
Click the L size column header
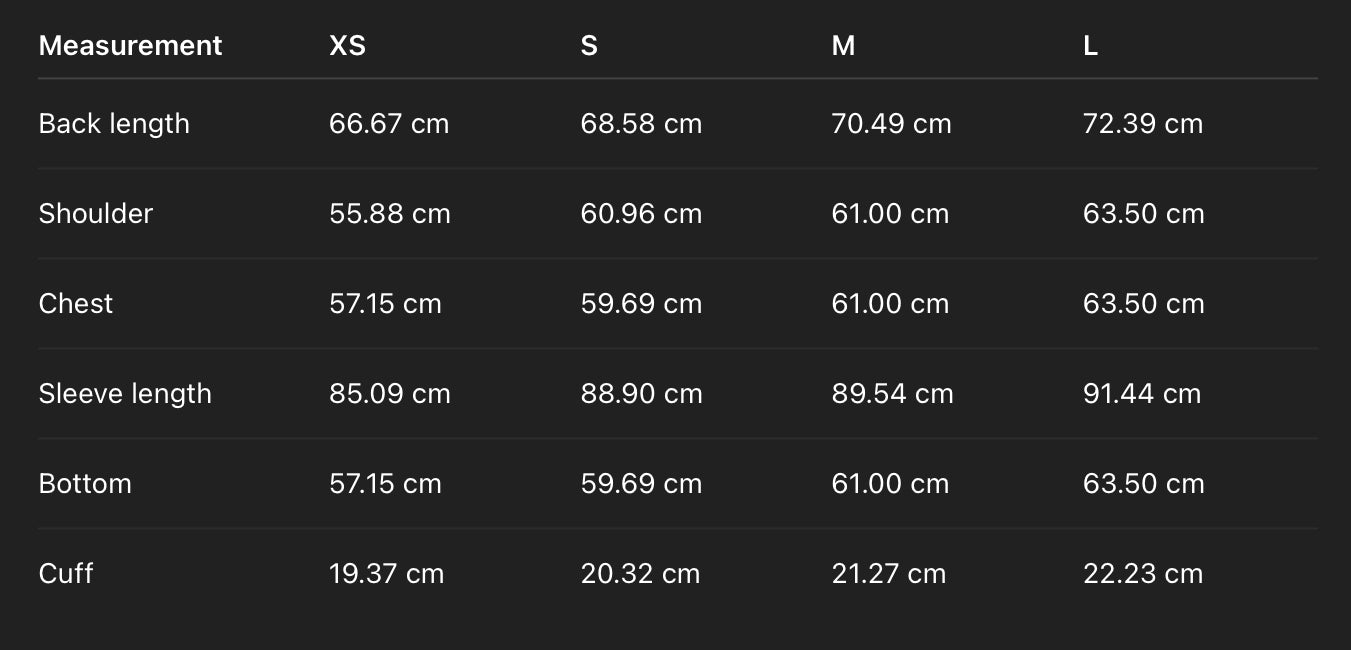[1090, 46]
